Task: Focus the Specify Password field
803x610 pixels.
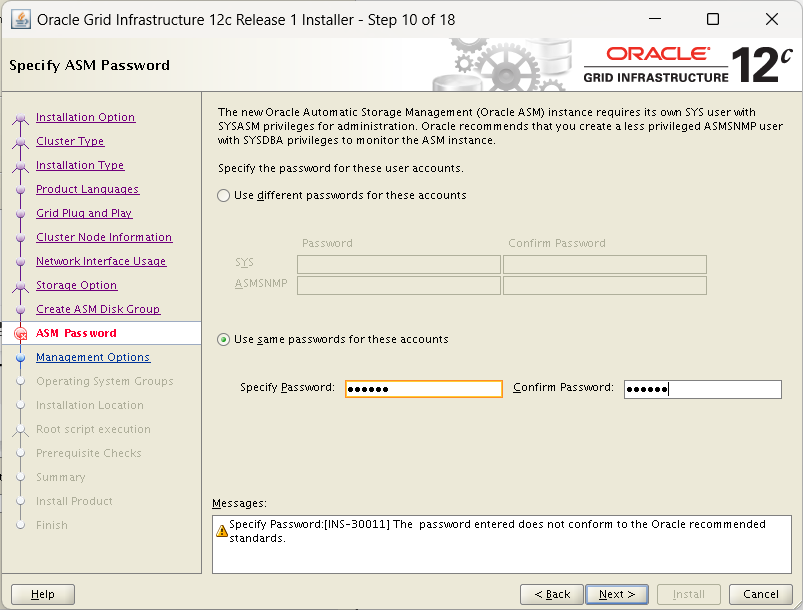Action: pos(424,389)
